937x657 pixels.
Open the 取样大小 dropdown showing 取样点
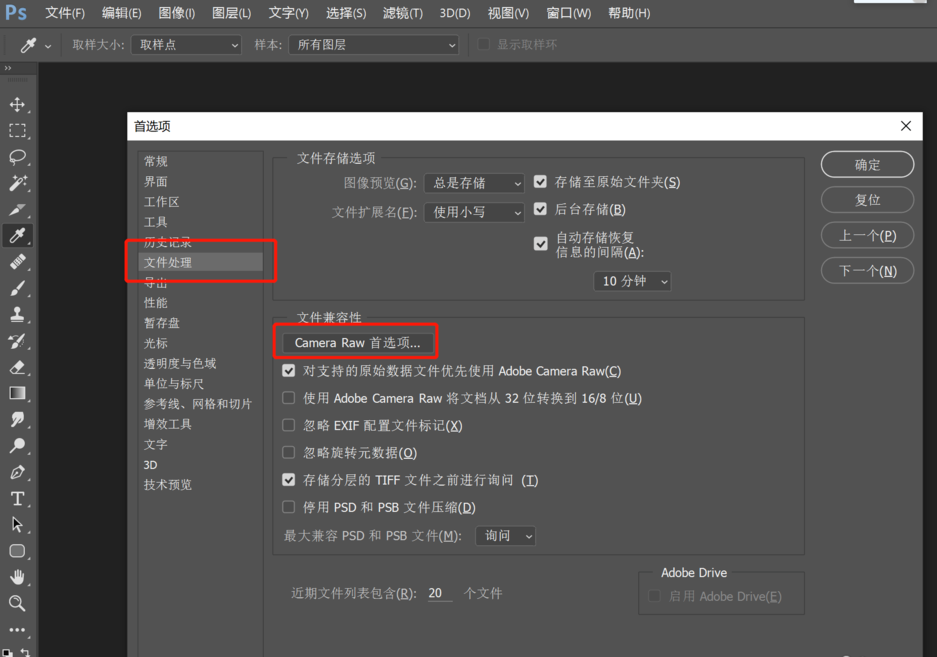186,45
